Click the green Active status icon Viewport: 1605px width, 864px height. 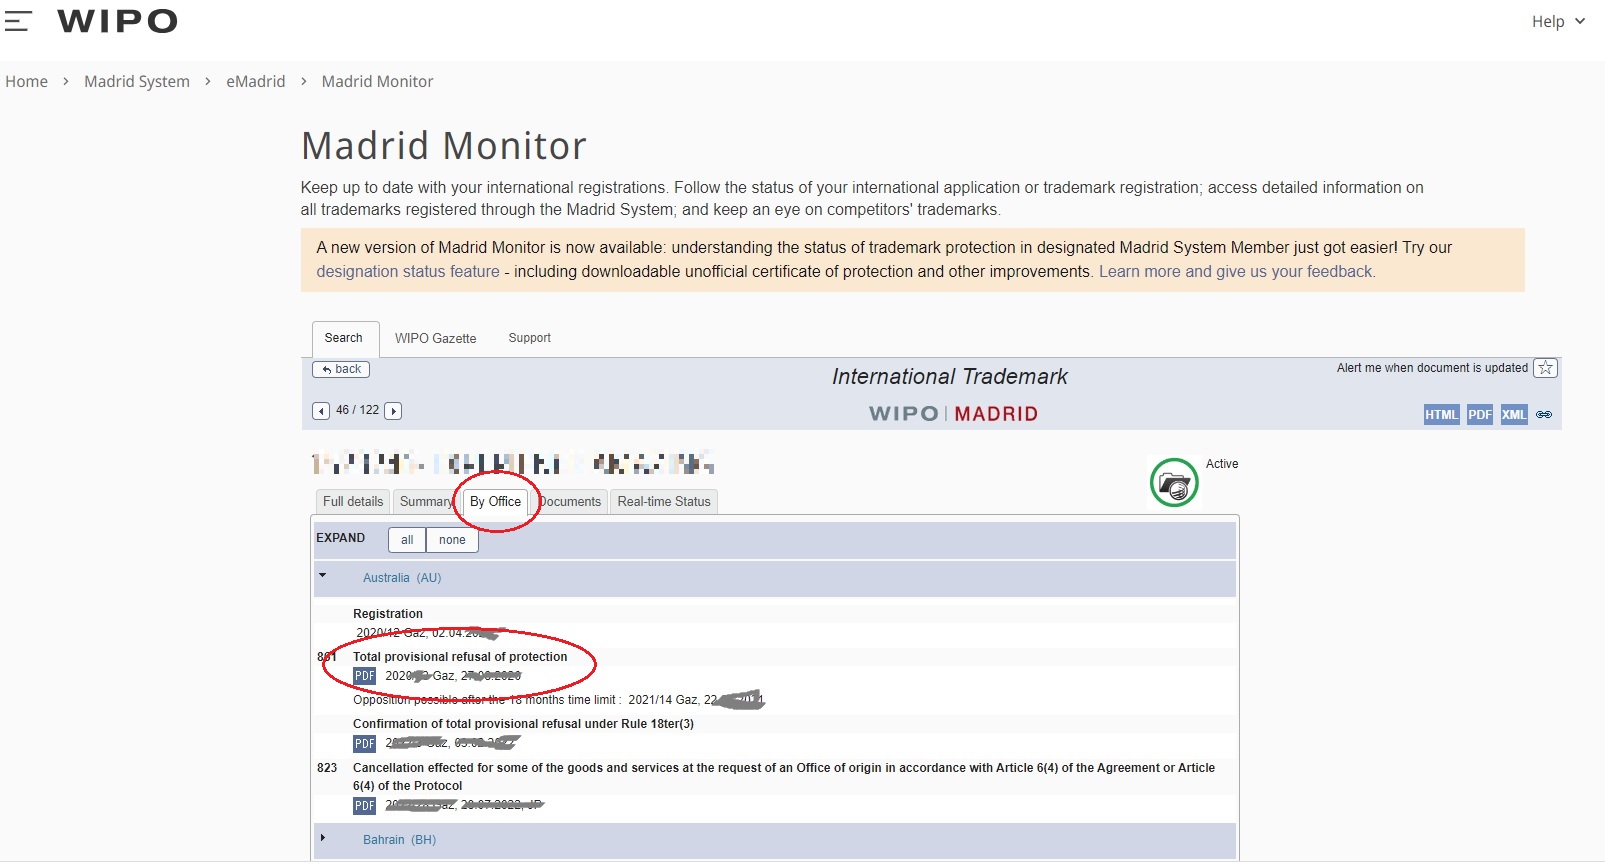coord(1174,483)
